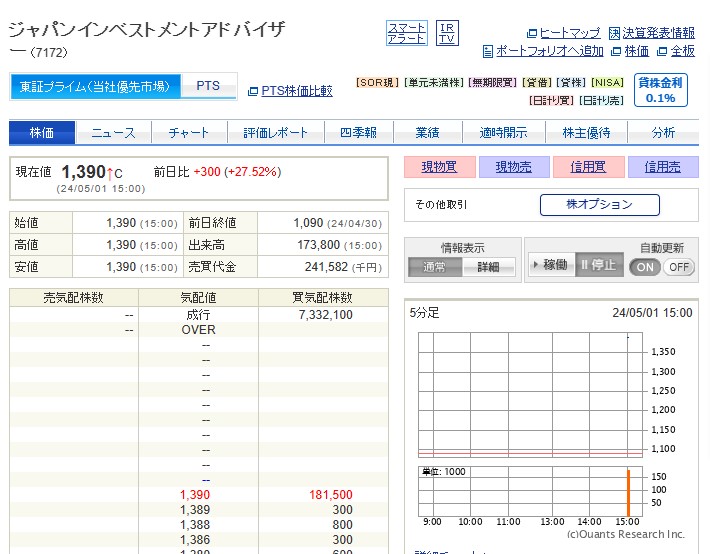Click the 買気配株数 column header
This screenshot has width=710, height=554.
[323, 298]
